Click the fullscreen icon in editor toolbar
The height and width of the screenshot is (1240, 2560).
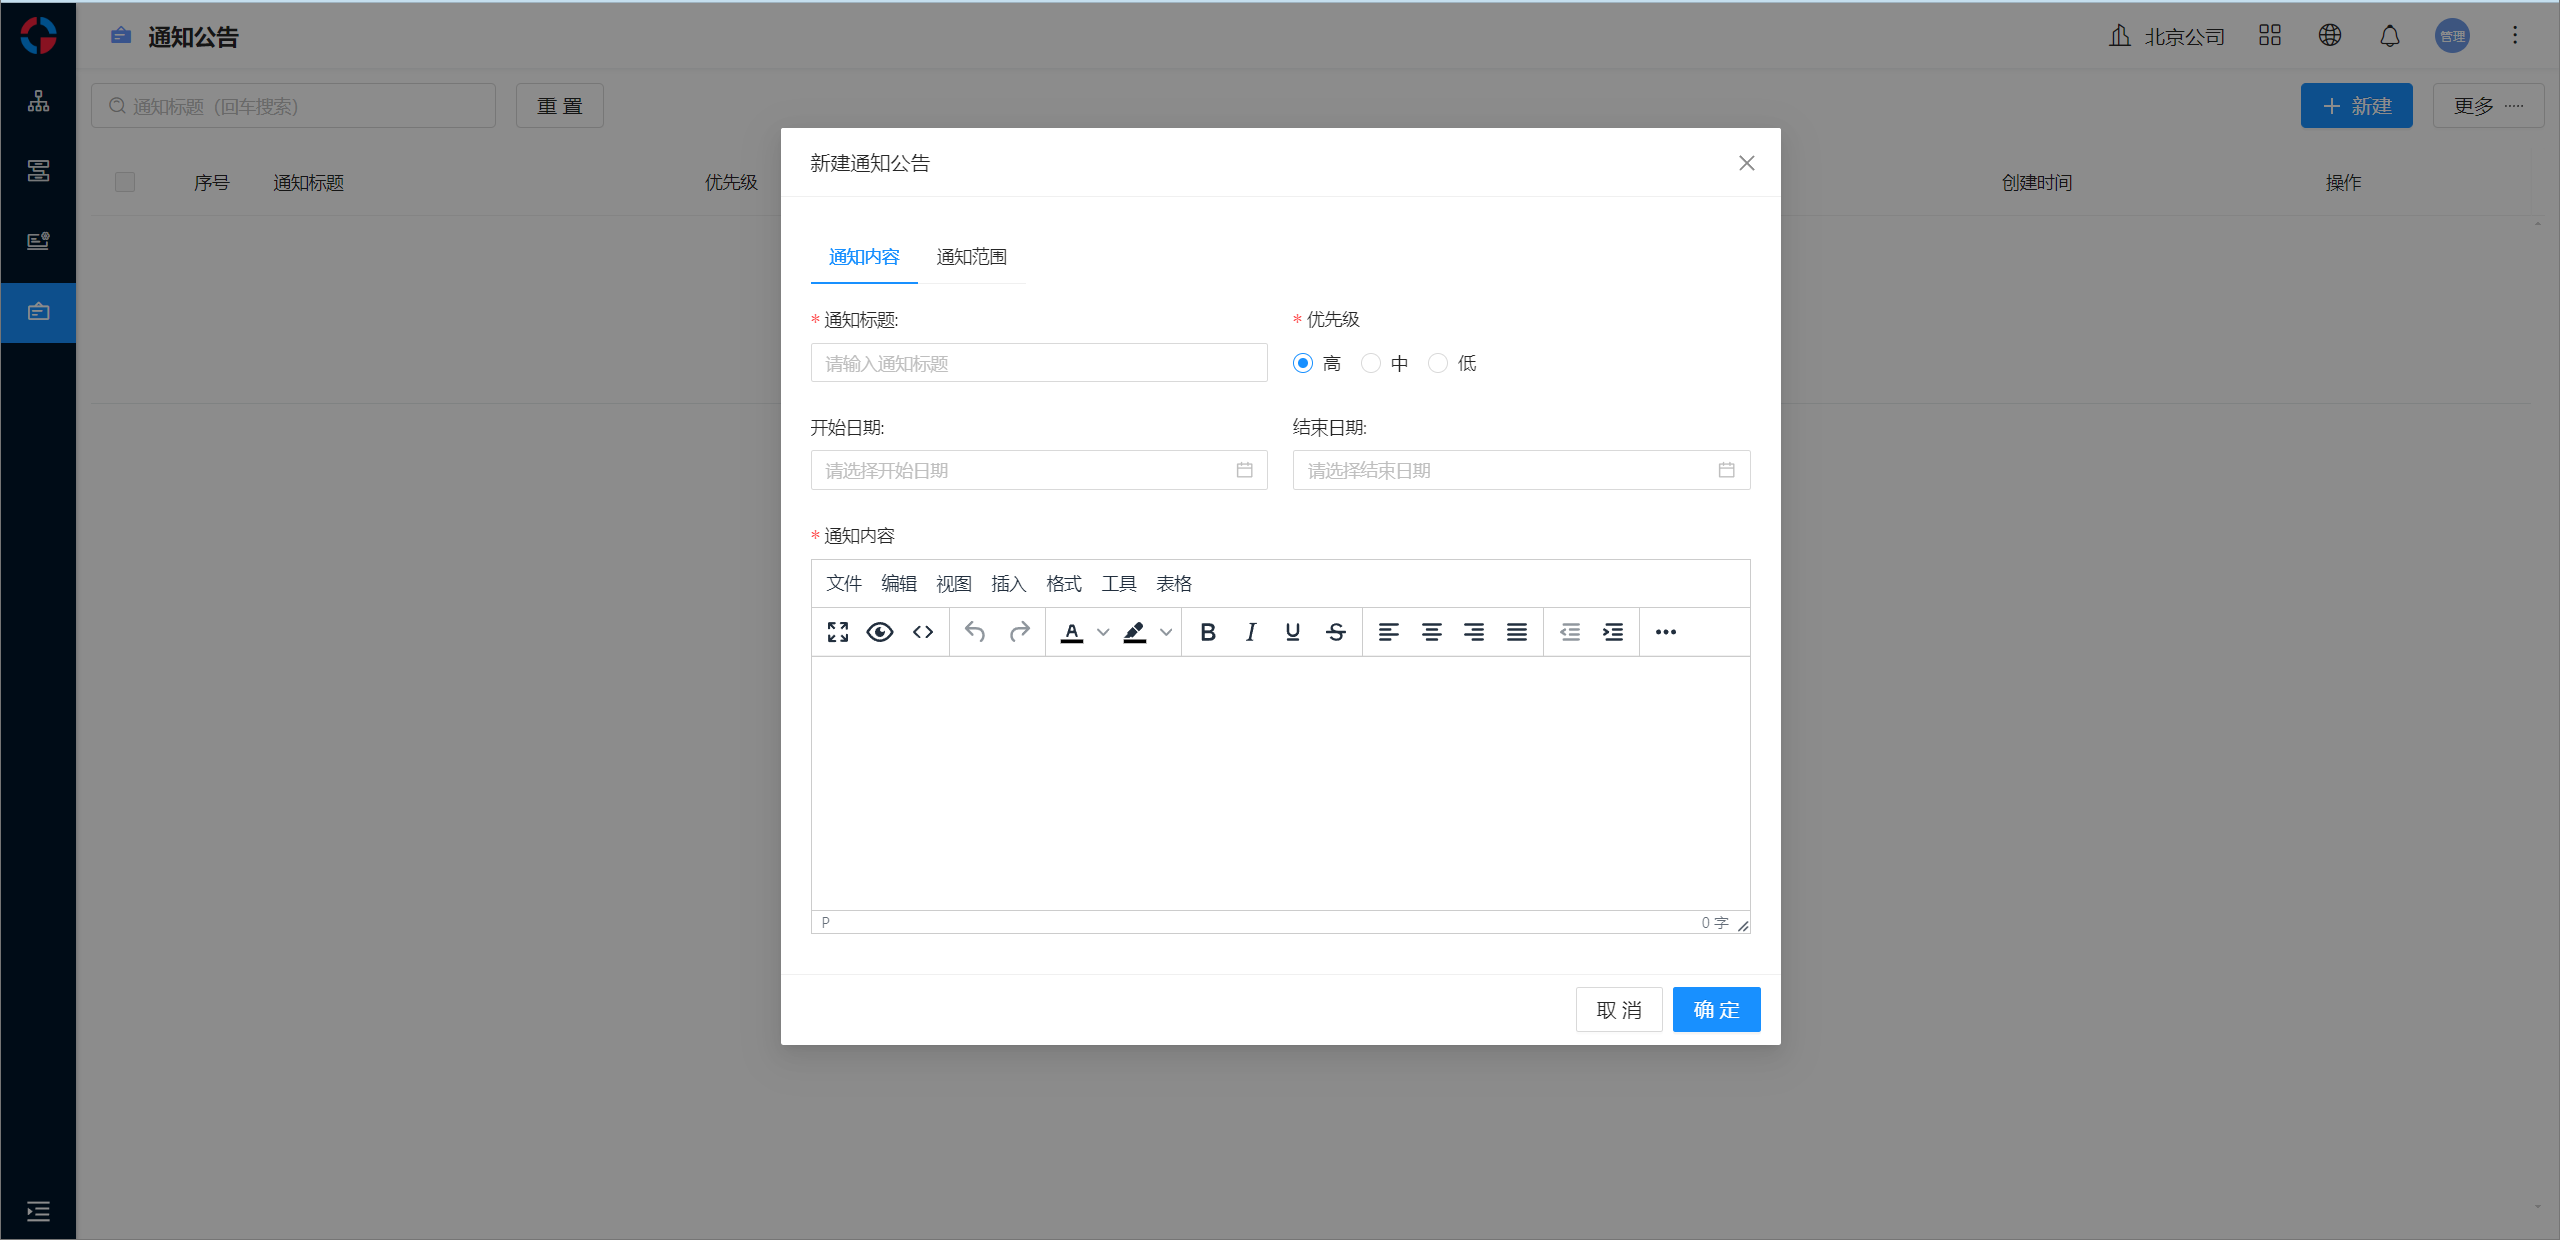pos(838,632)
